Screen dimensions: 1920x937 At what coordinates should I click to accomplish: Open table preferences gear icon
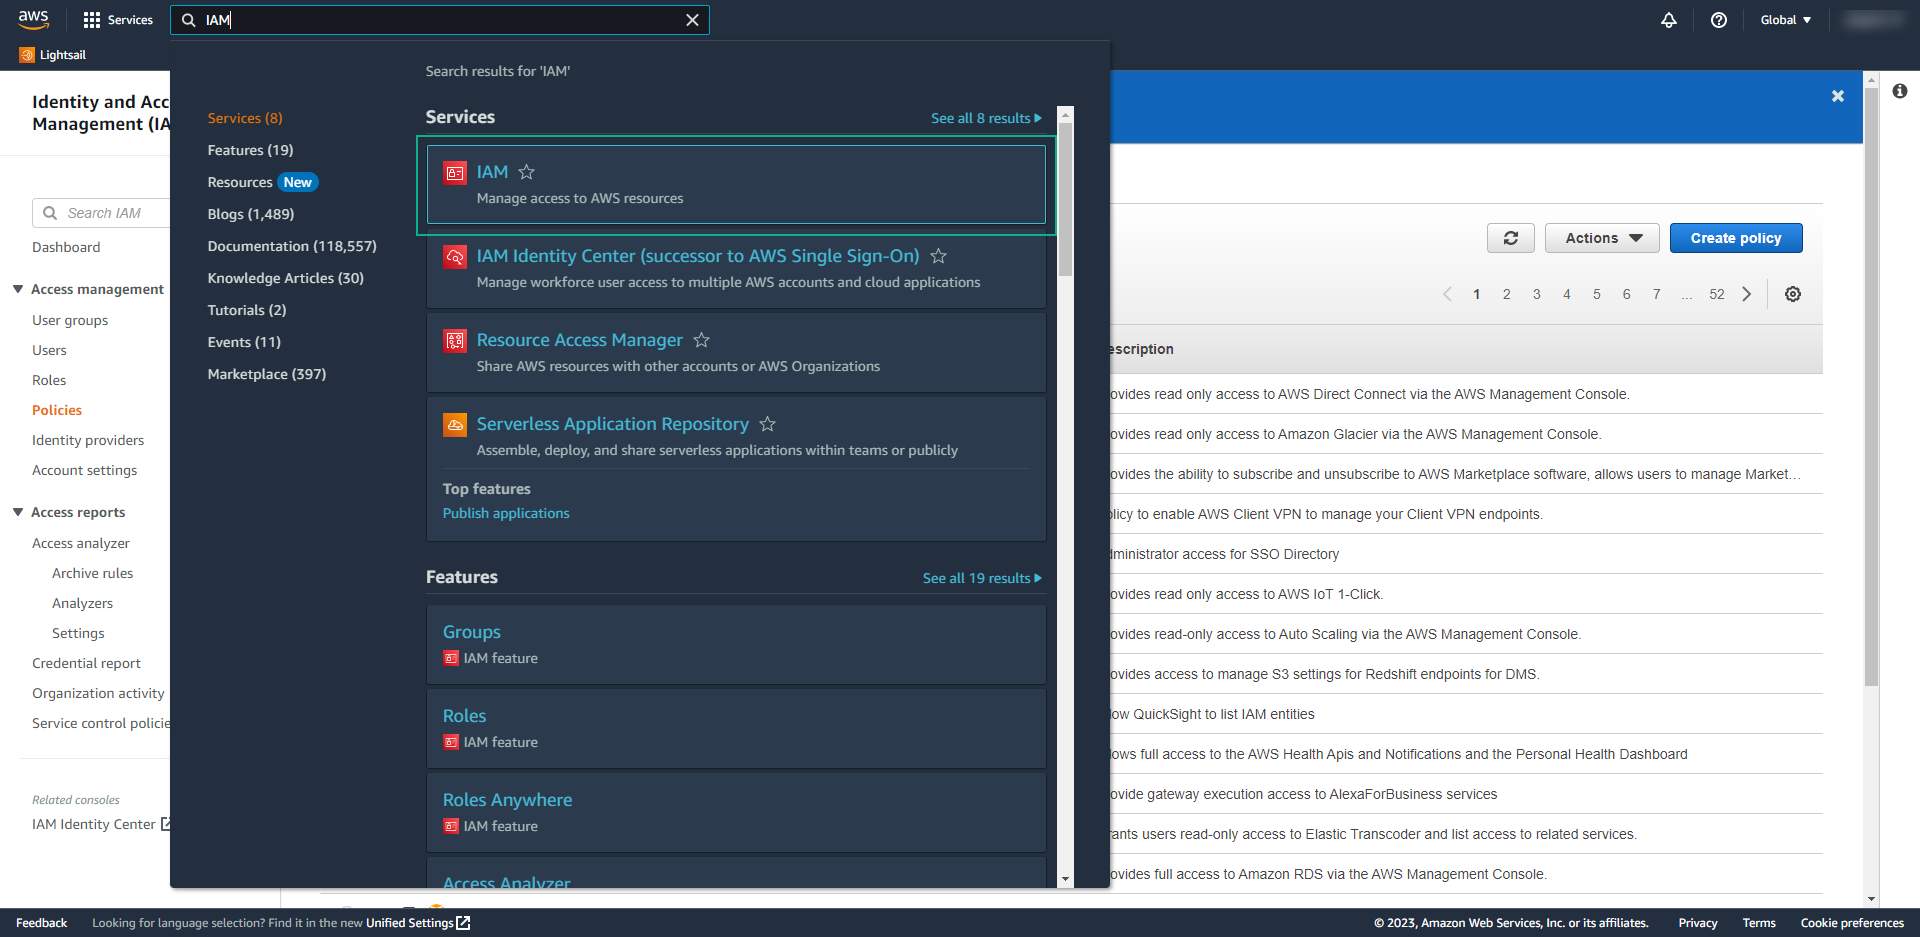click(1793, 294)
